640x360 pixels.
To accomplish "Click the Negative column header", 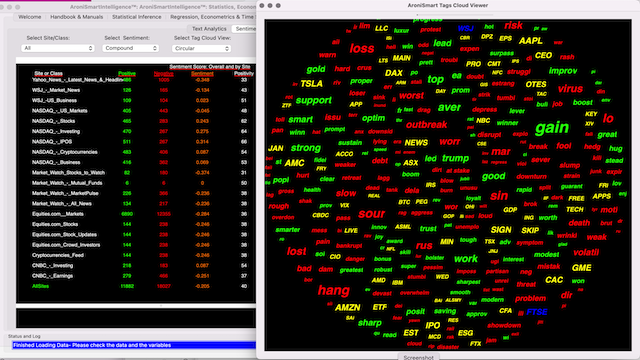I will [163, 73].
